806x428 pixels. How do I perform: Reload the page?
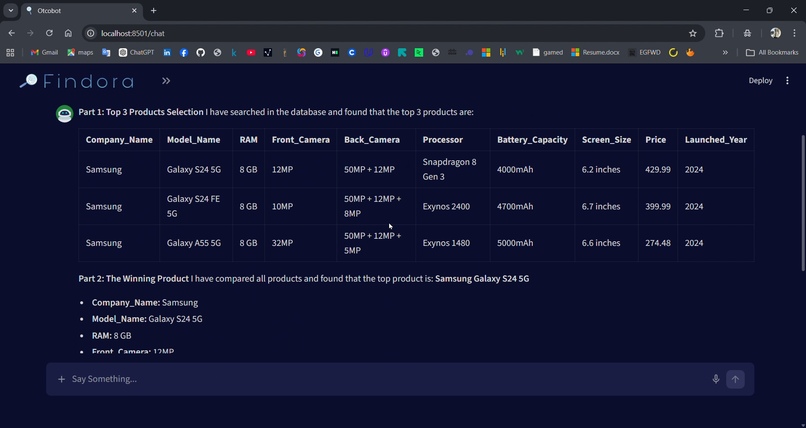(49, 33)
